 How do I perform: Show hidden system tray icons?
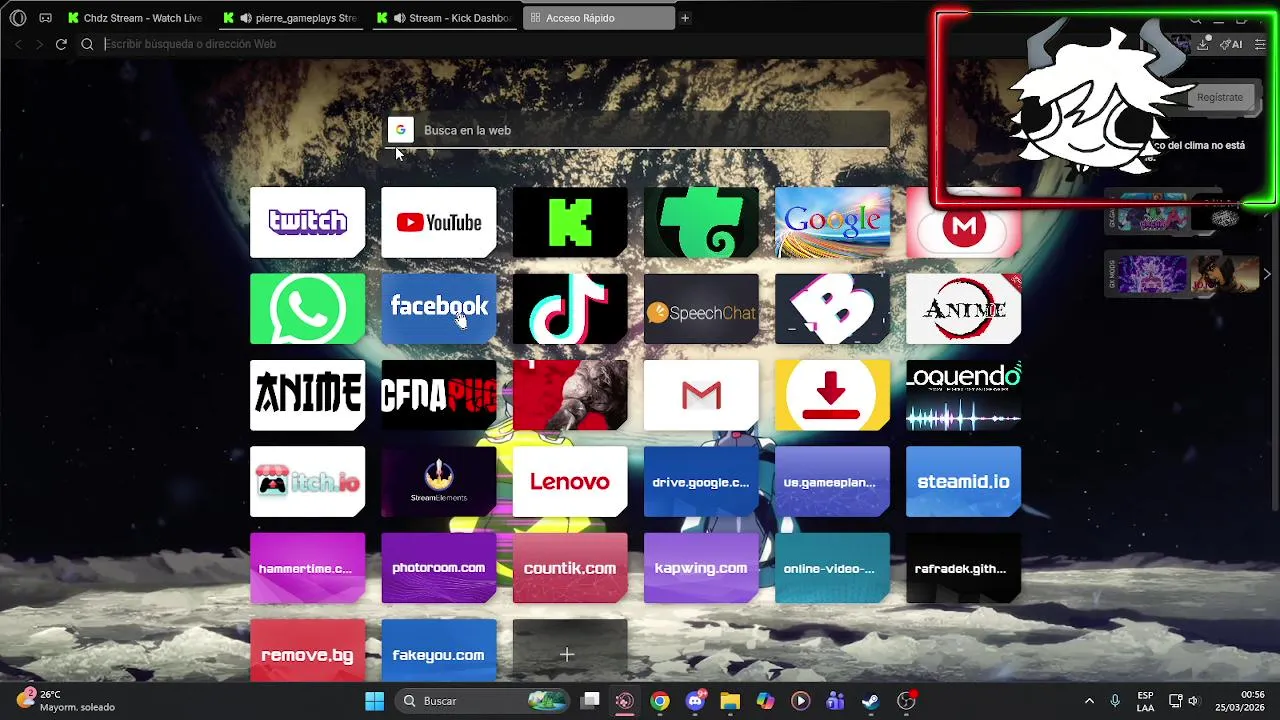(1089, 701)
